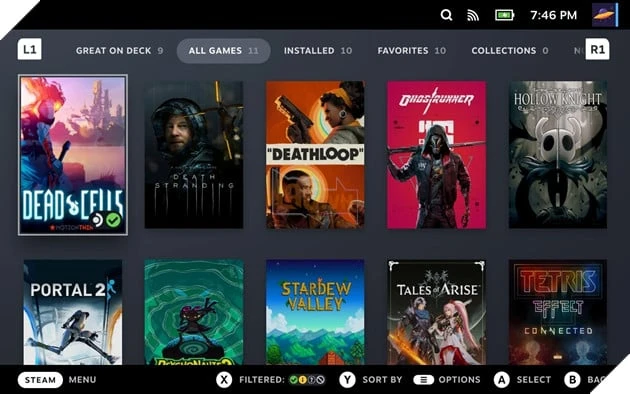The height and width of the screenshot is (394, 630).
Task: Open the MENU label beside STEAM
Action: (x=82, y=380)
